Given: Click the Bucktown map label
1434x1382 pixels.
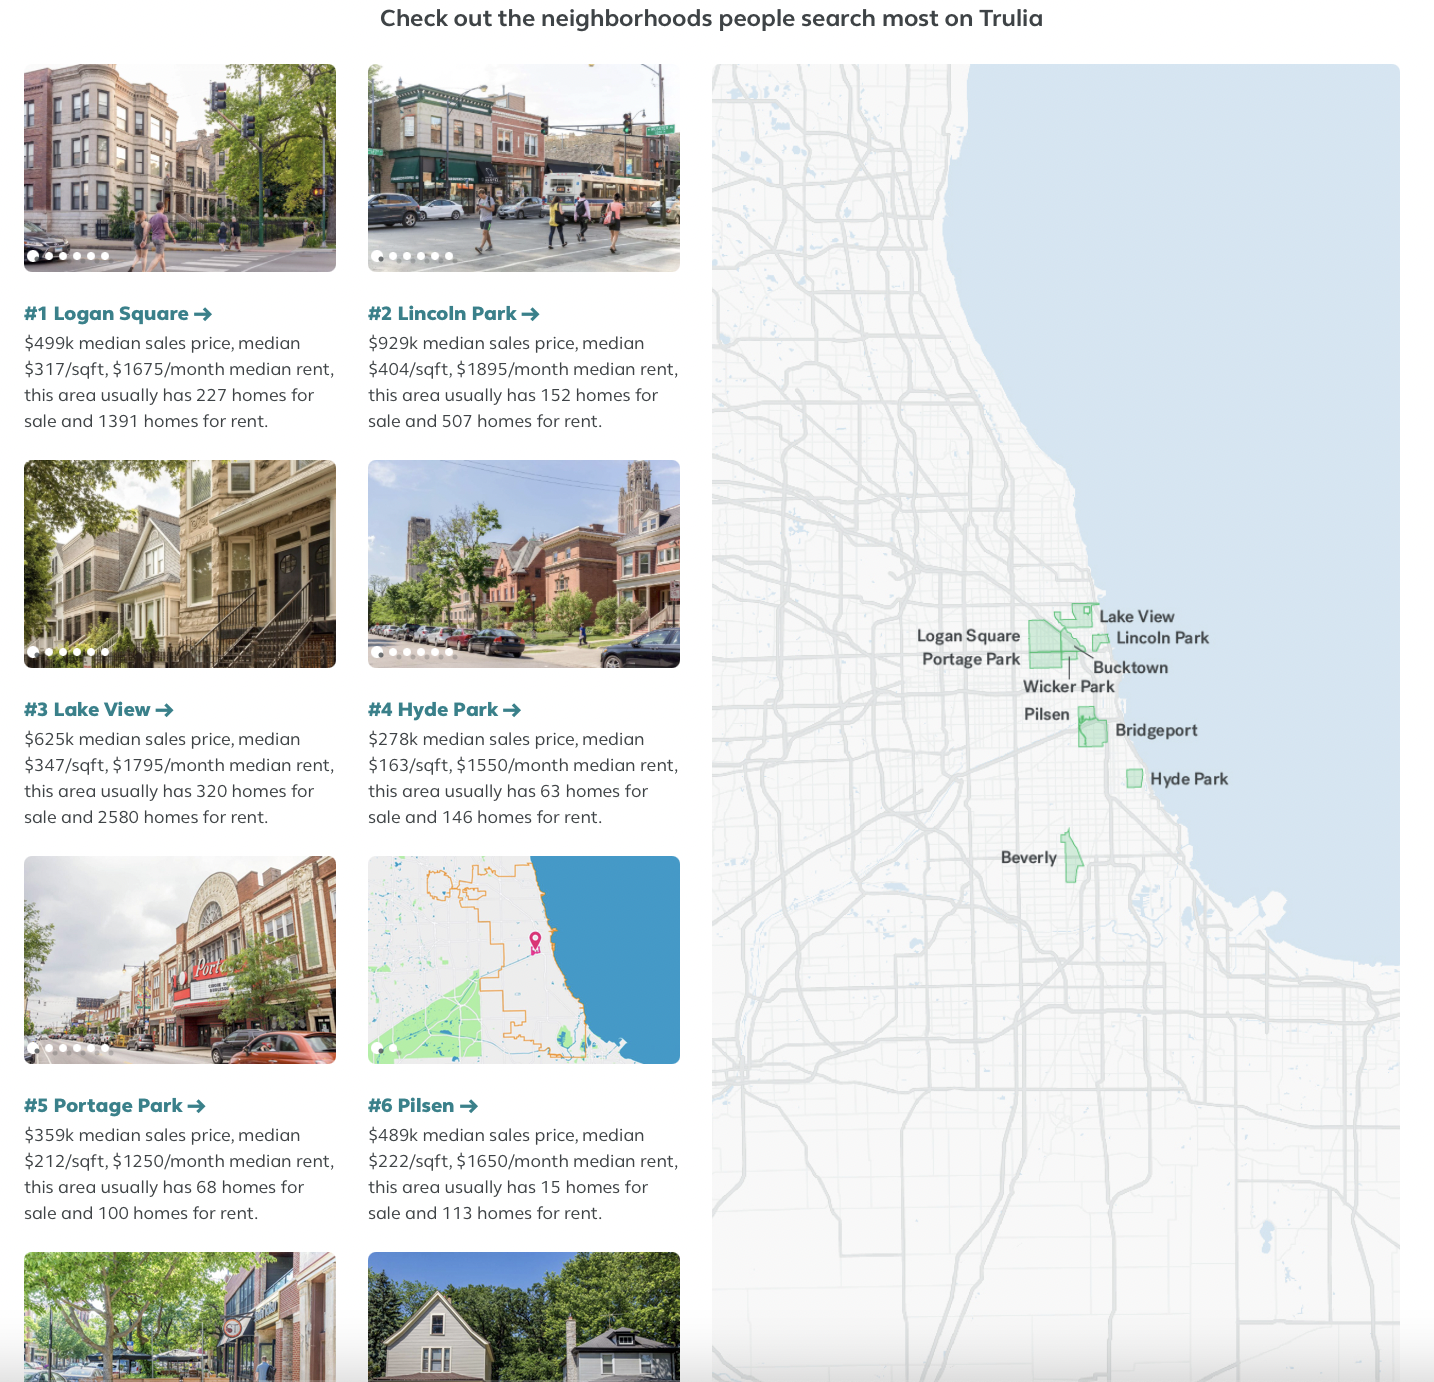Looking at the screenshot, I should [1130, 668].
